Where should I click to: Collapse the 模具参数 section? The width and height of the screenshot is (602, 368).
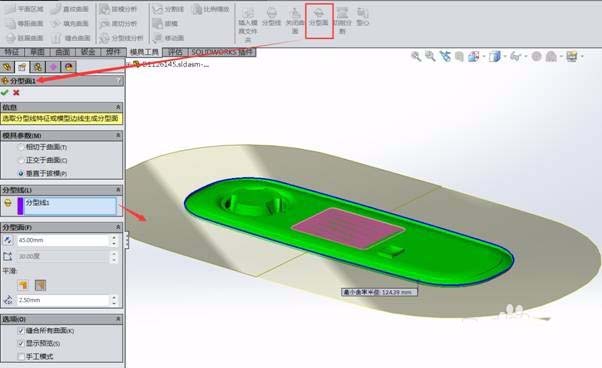tap(118, 135)
